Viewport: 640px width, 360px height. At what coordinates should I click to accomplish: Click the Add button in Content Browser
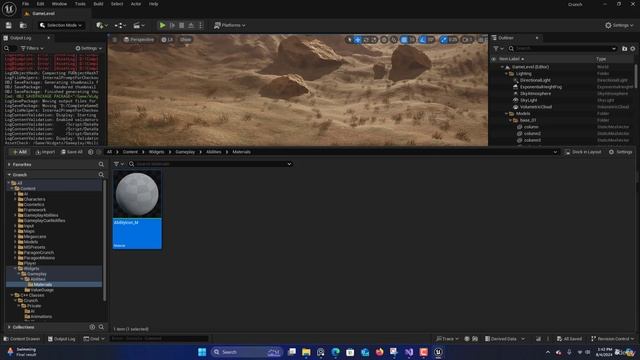click(x=19, y=152)
